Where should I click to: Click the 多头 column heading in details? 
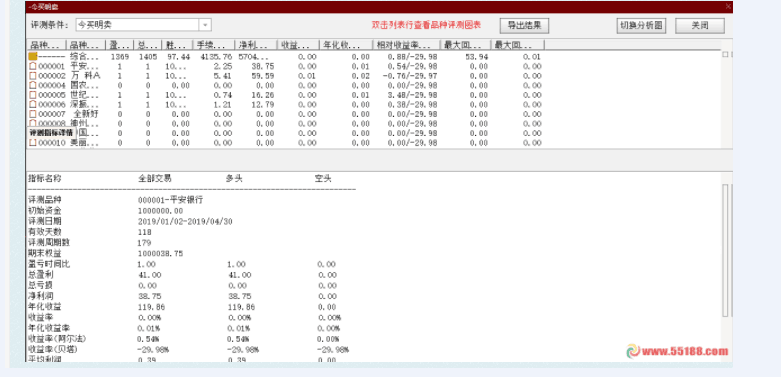234,178
